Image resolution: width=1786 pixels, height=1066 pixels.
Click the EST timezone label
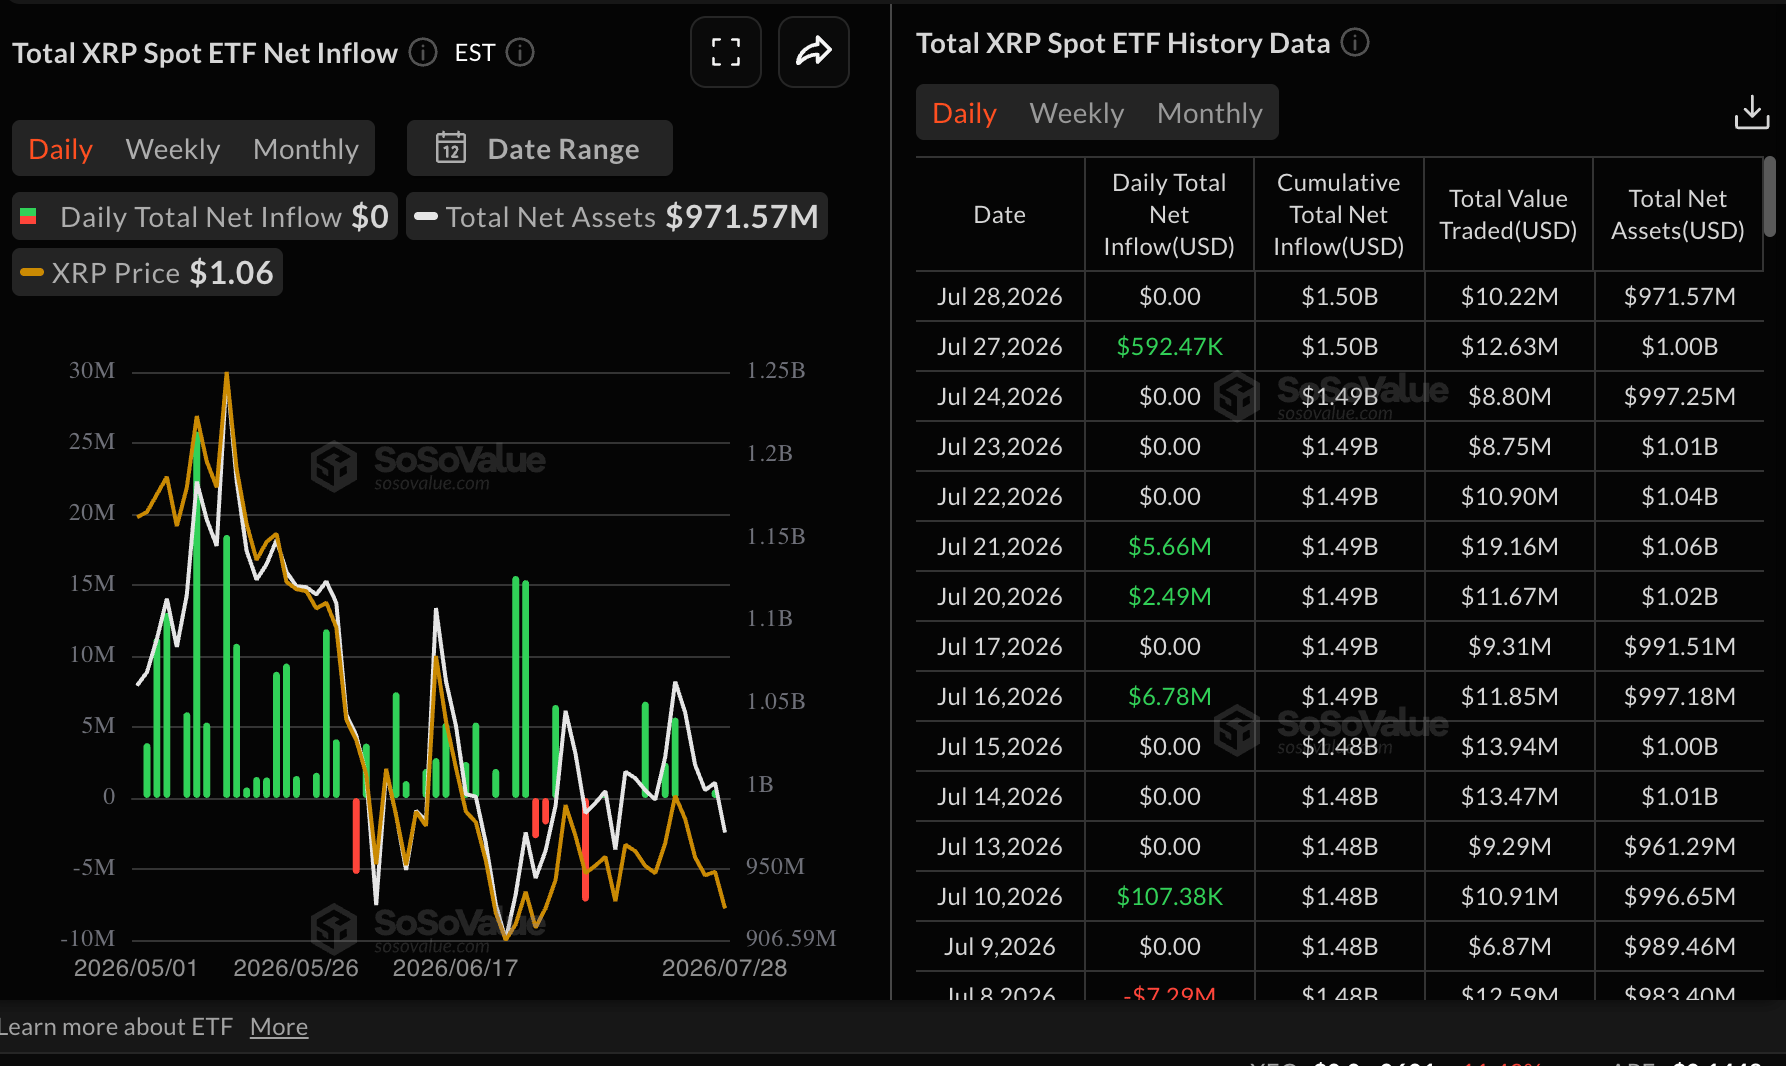[475, 52]
